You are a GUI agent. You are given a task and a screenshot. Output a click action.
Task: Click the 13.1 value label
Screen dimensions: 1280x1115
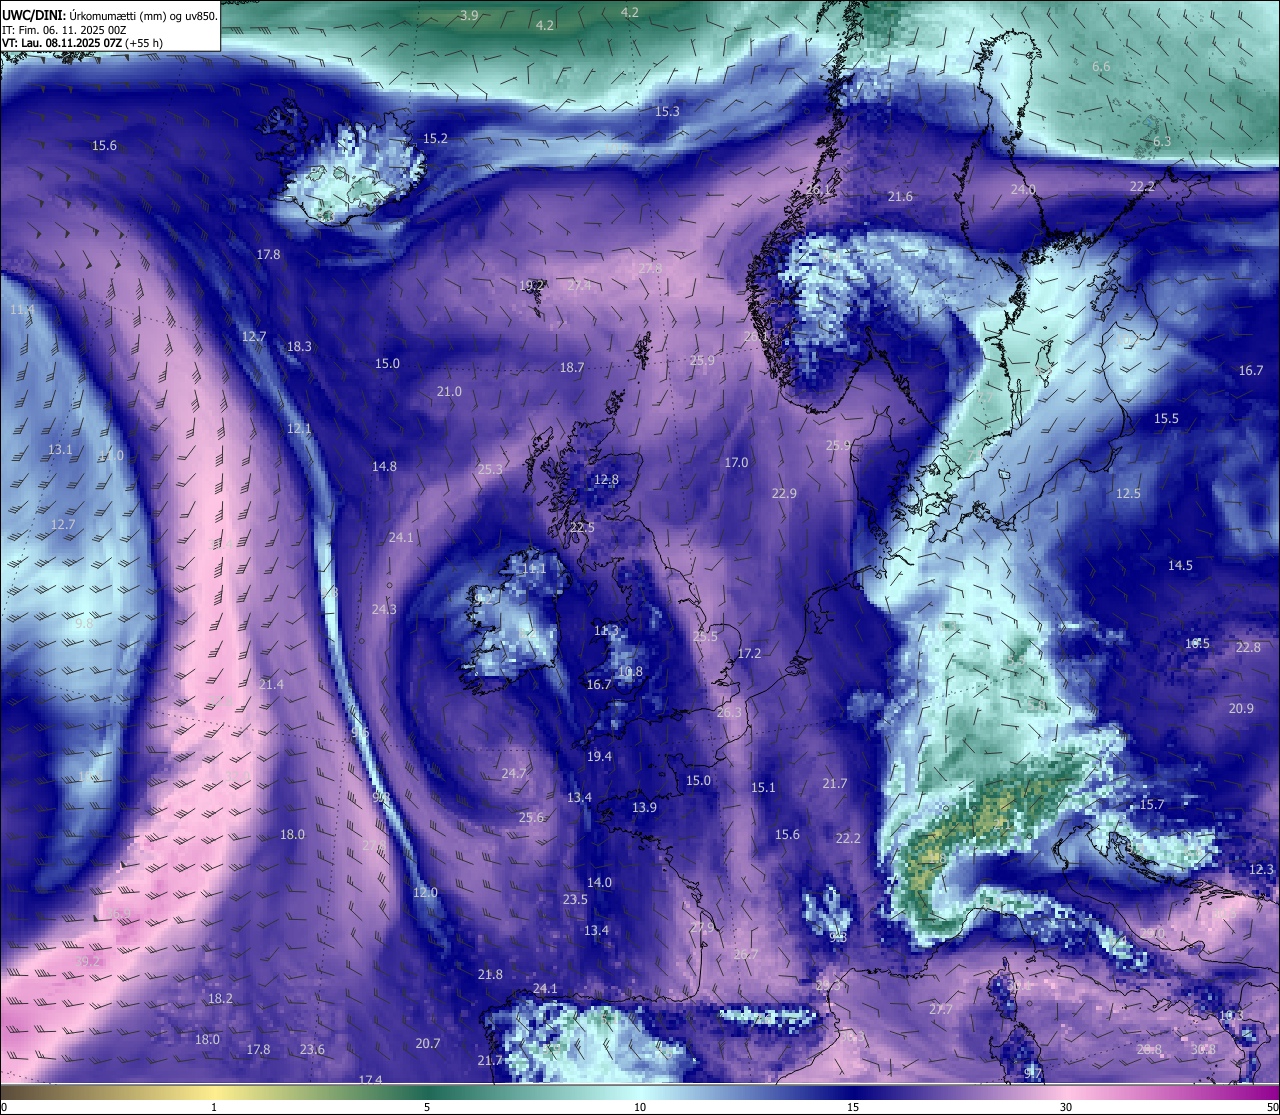61,449
